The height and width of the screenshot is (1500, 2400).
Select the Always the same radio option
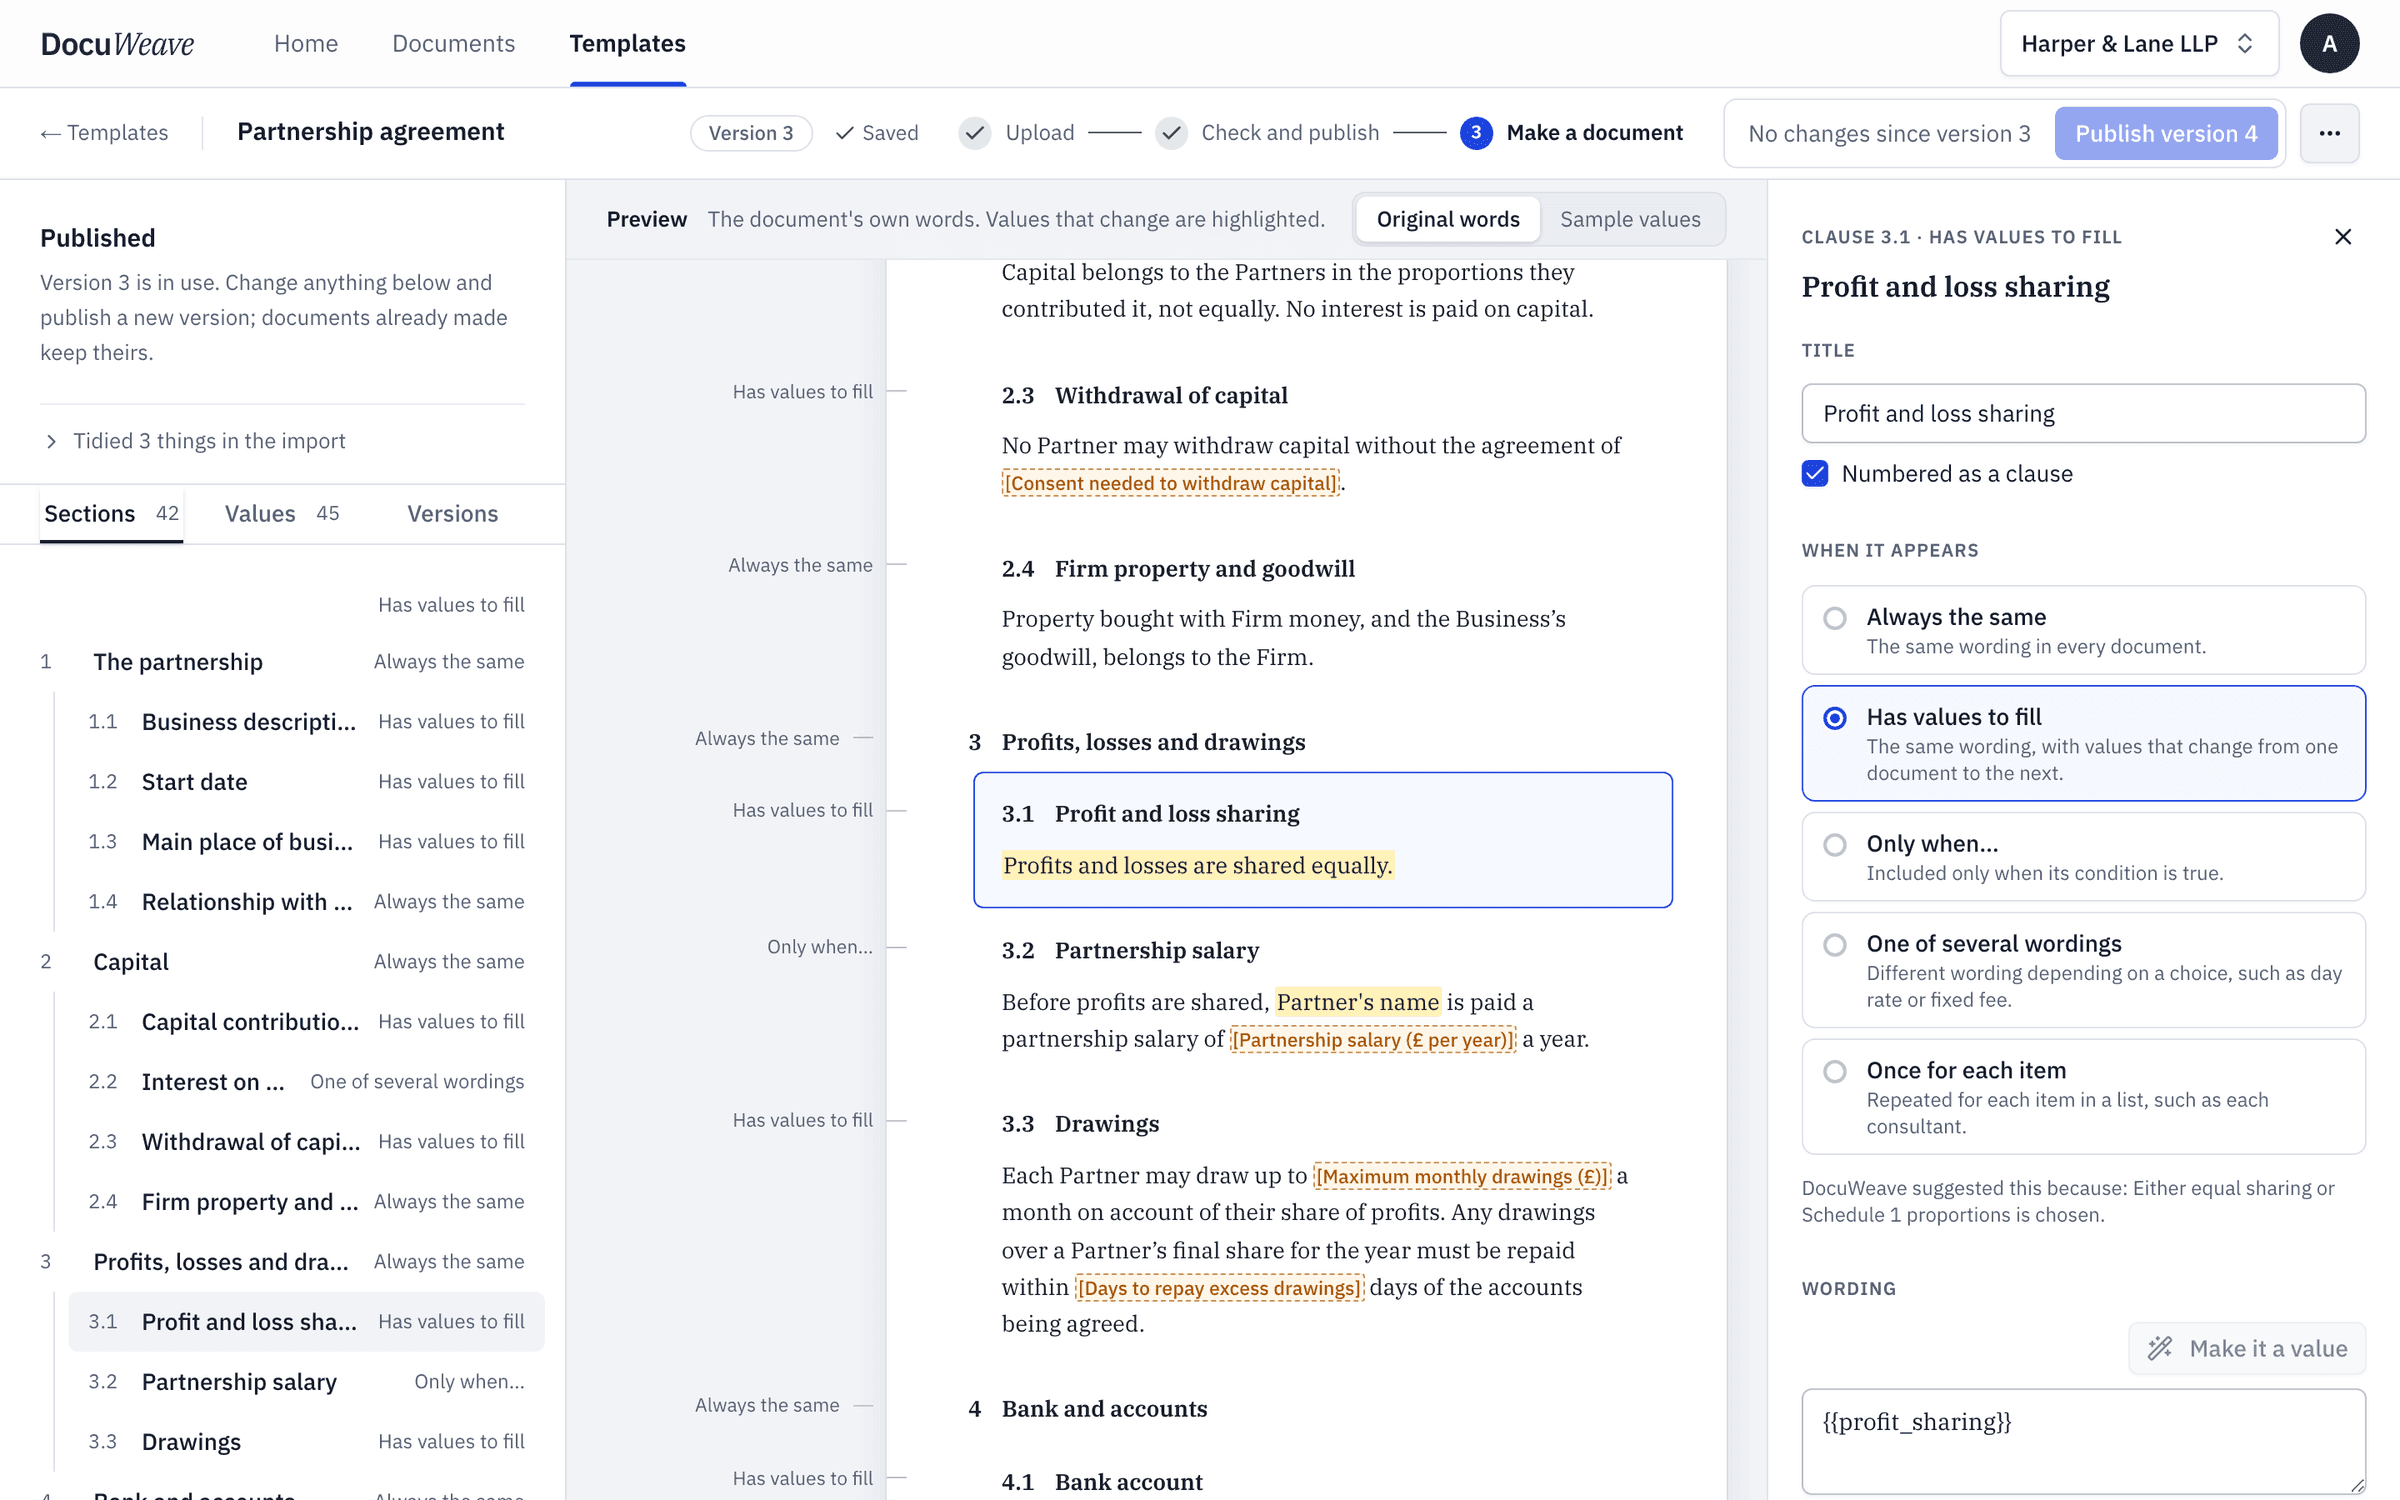[2083, 630]
